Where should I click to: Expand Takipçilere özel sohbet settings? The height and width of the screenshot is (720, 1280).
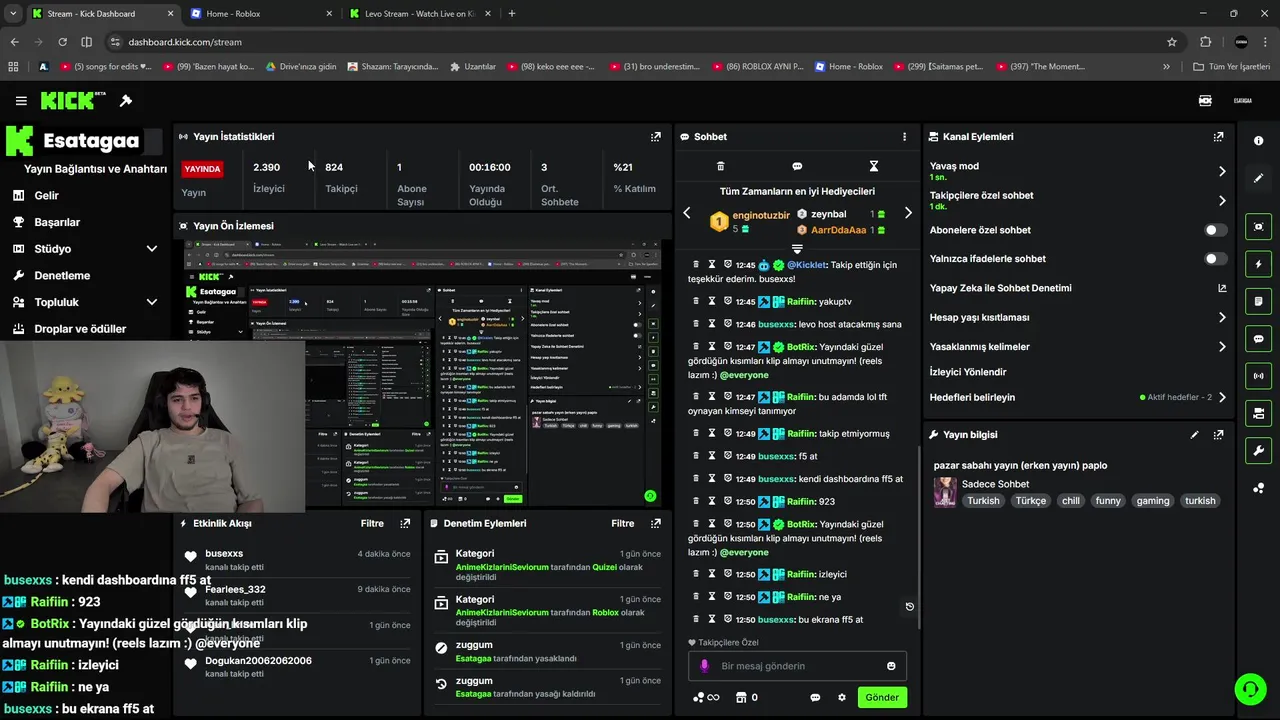(1222, 201)
